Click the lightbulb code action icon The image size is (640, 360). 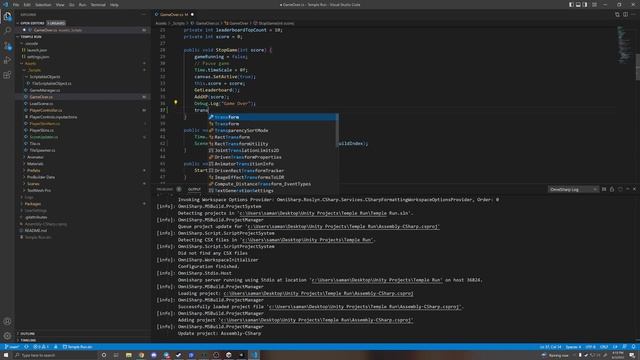(x=176, y=102)
